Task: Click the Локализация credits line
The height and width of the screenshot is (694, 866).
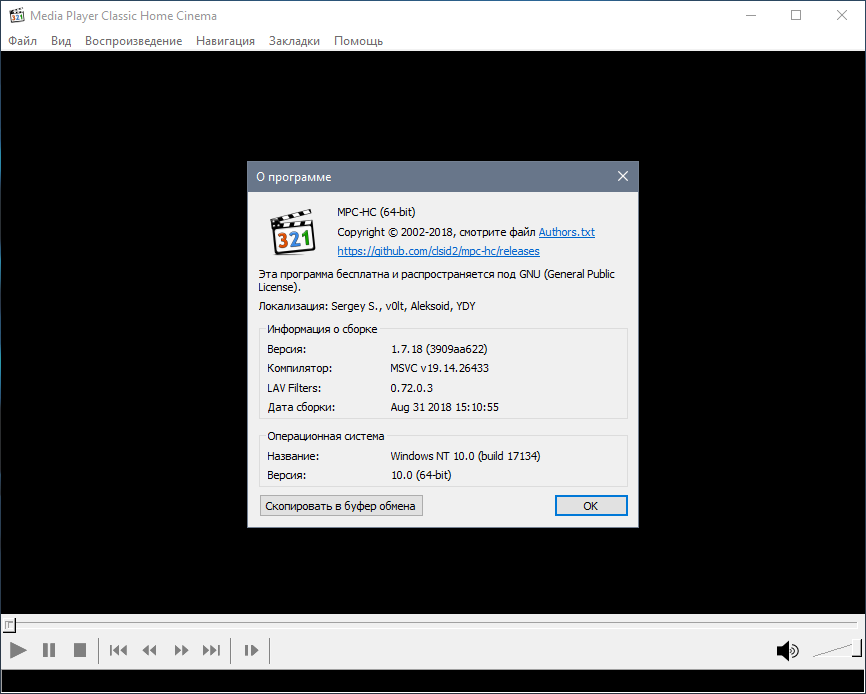Action: (367, 306)
